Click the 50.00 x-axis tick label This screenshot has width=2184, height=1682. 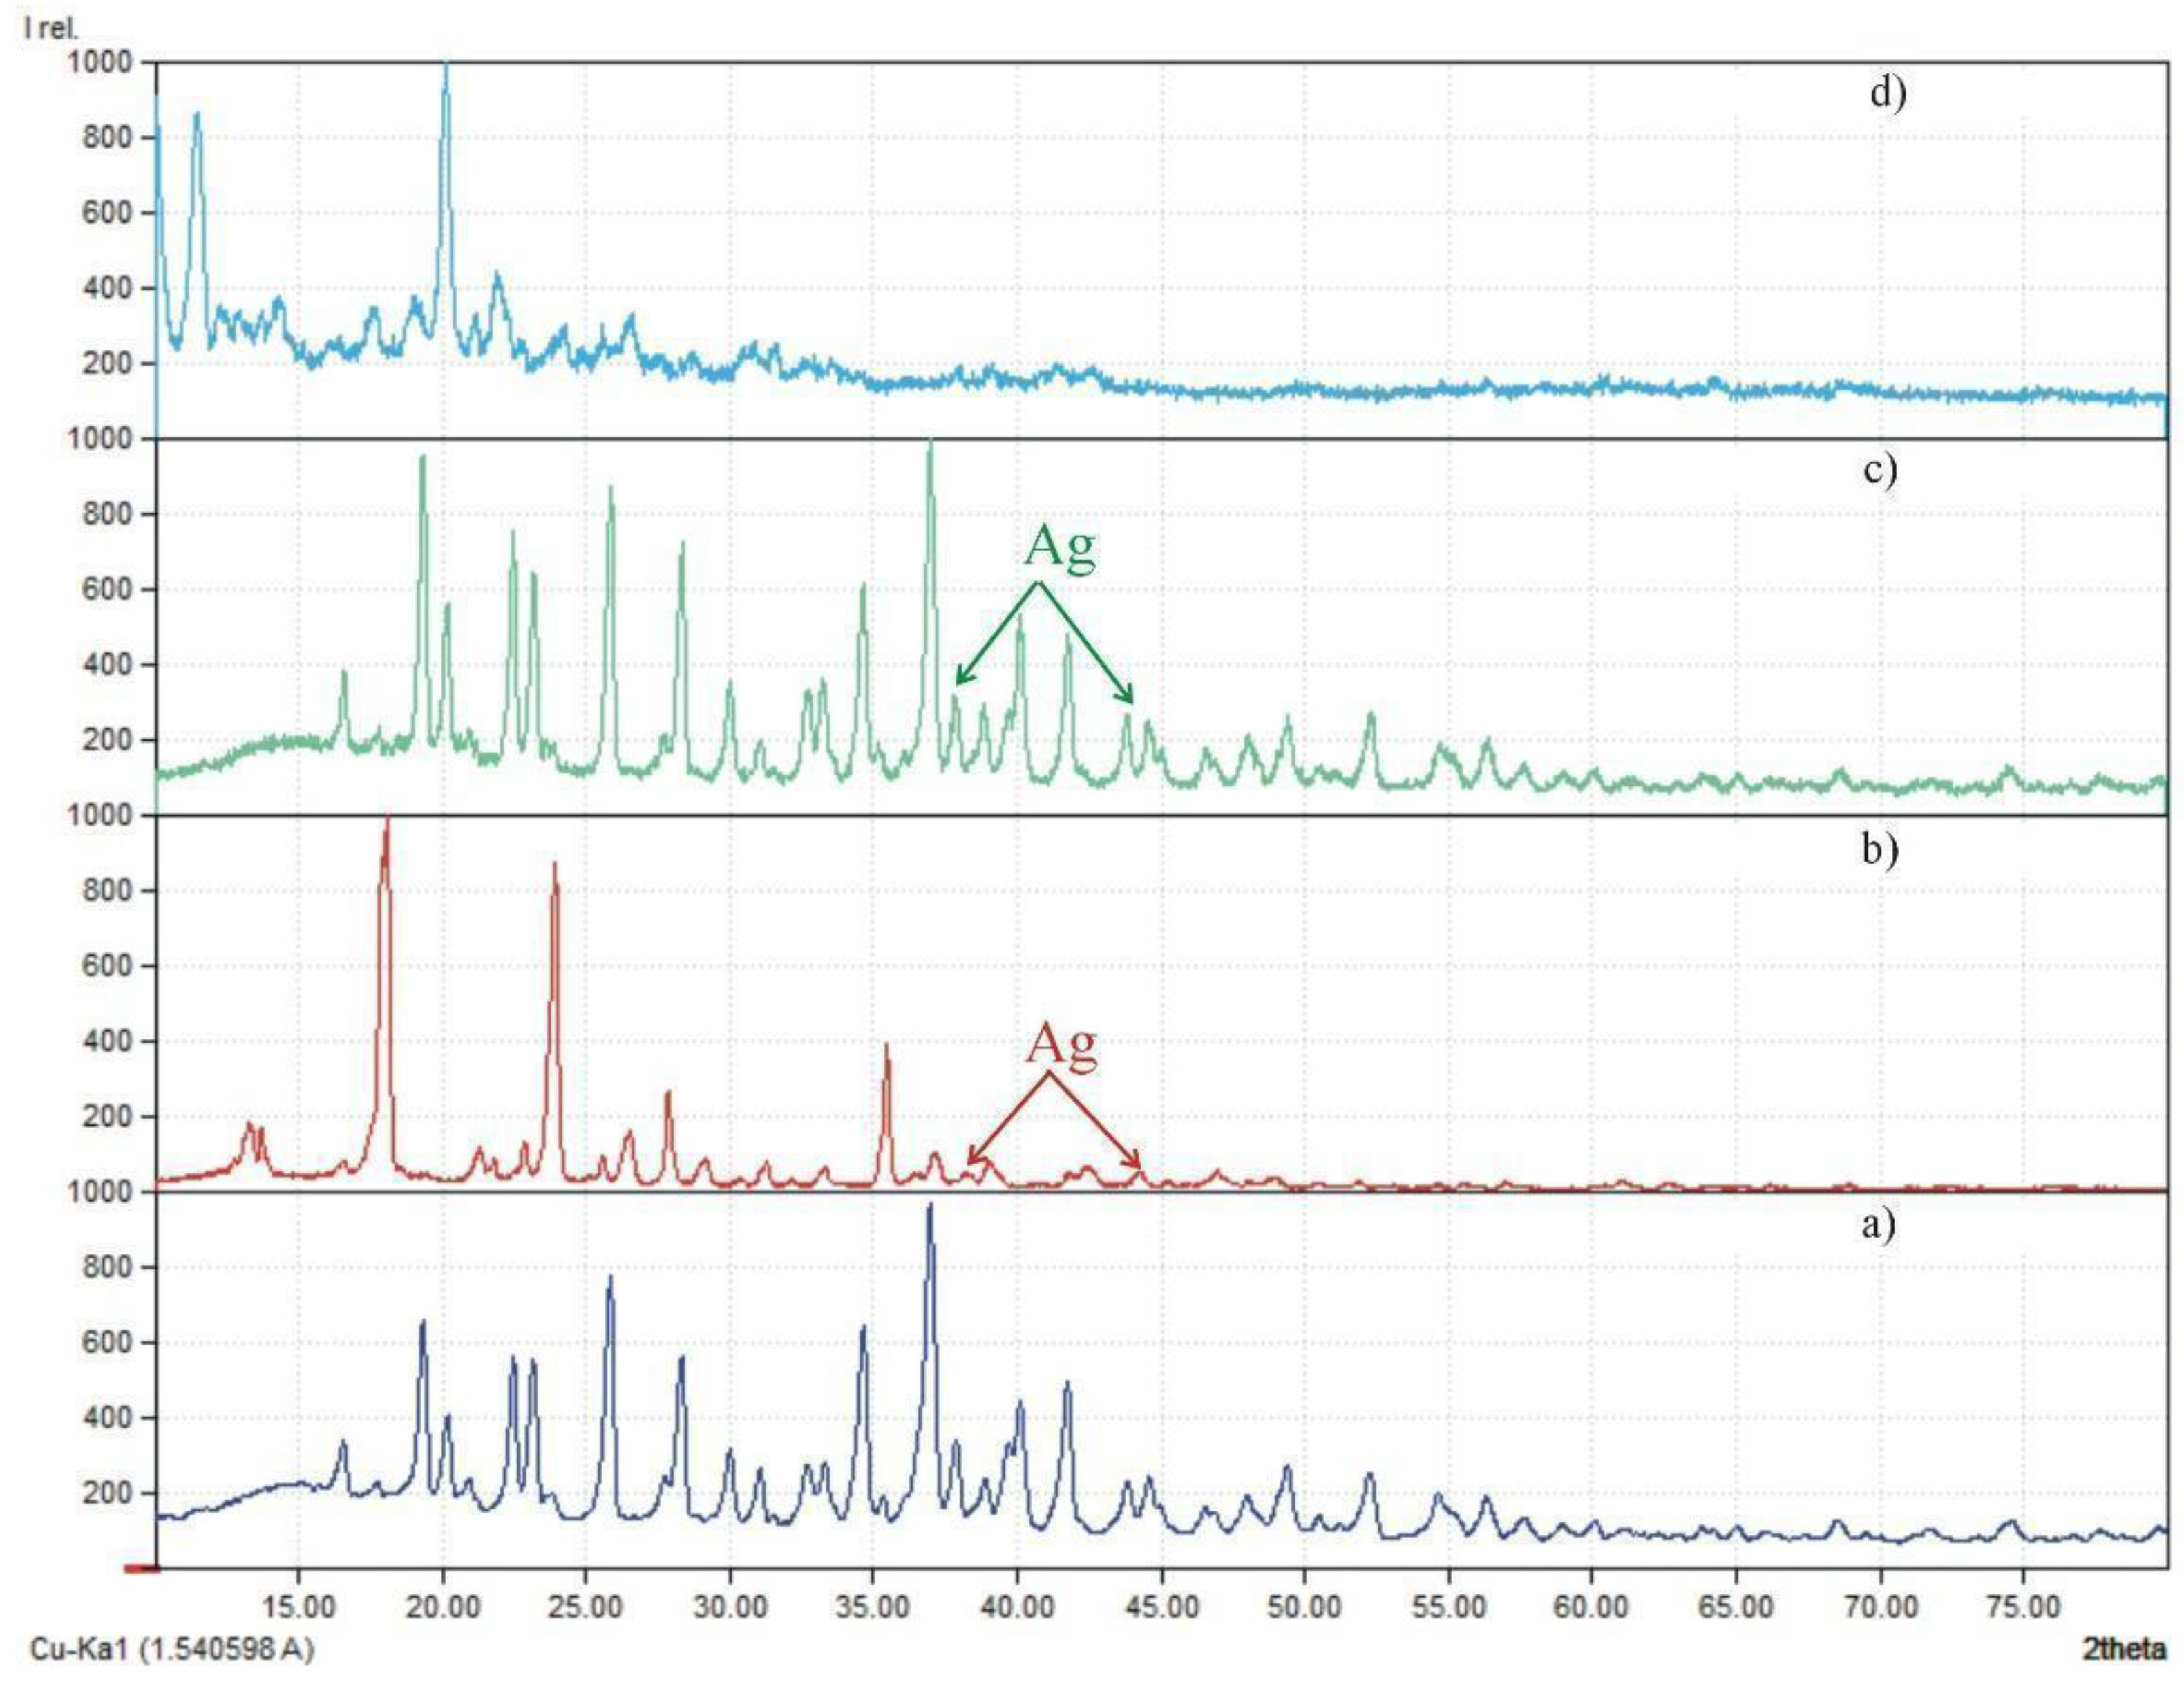click(x=1304, y=1607)
